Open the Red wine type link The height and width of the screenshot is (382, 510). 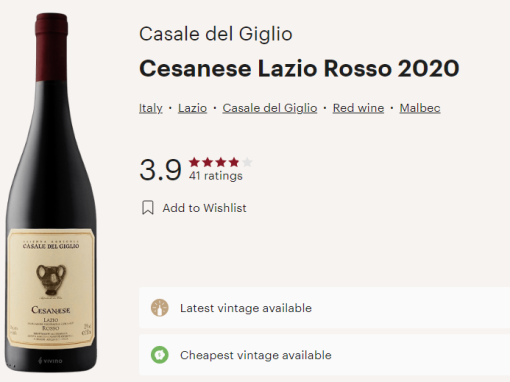358,108
